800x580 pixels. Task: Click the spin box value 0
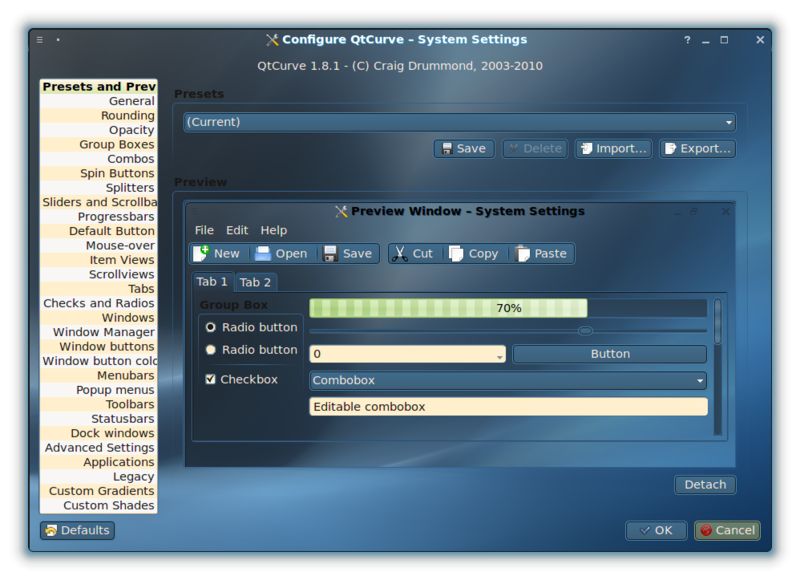point(317,354)
